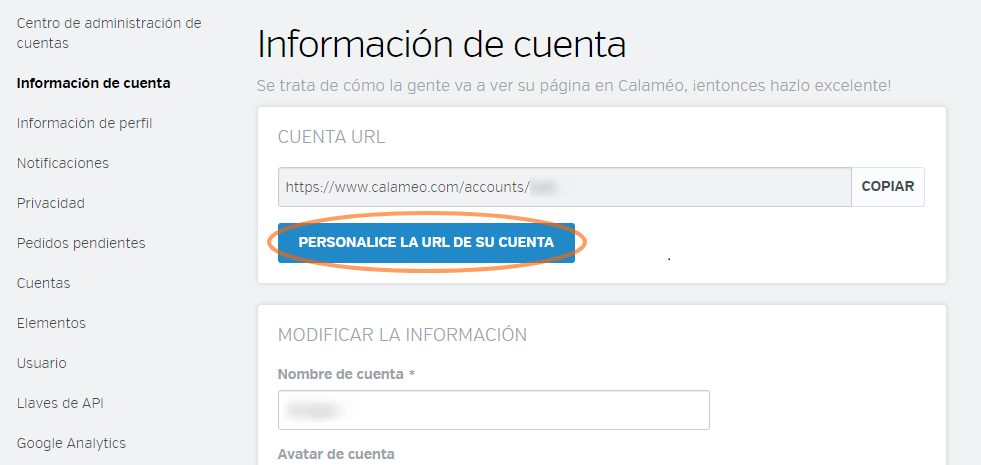Open Pedidos pendientes page
Image resolution: width=981 pixels, height=465 pixels.
[x=81, y=243]
